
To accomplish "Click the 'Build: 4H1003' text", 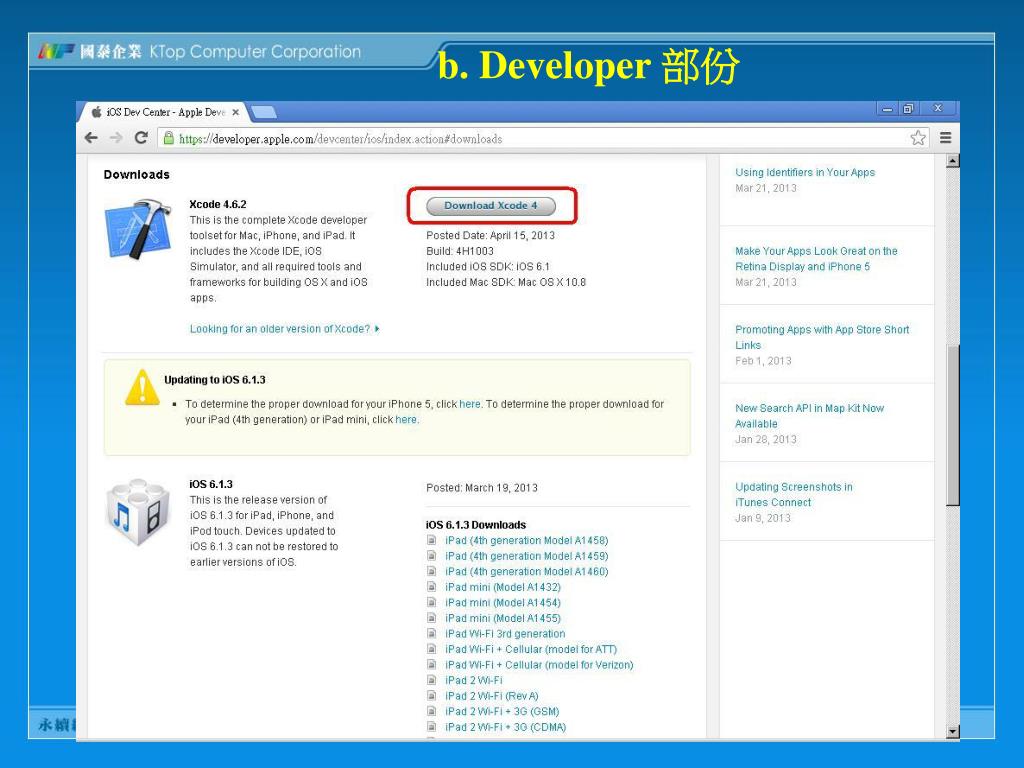I will coord(460,251).
